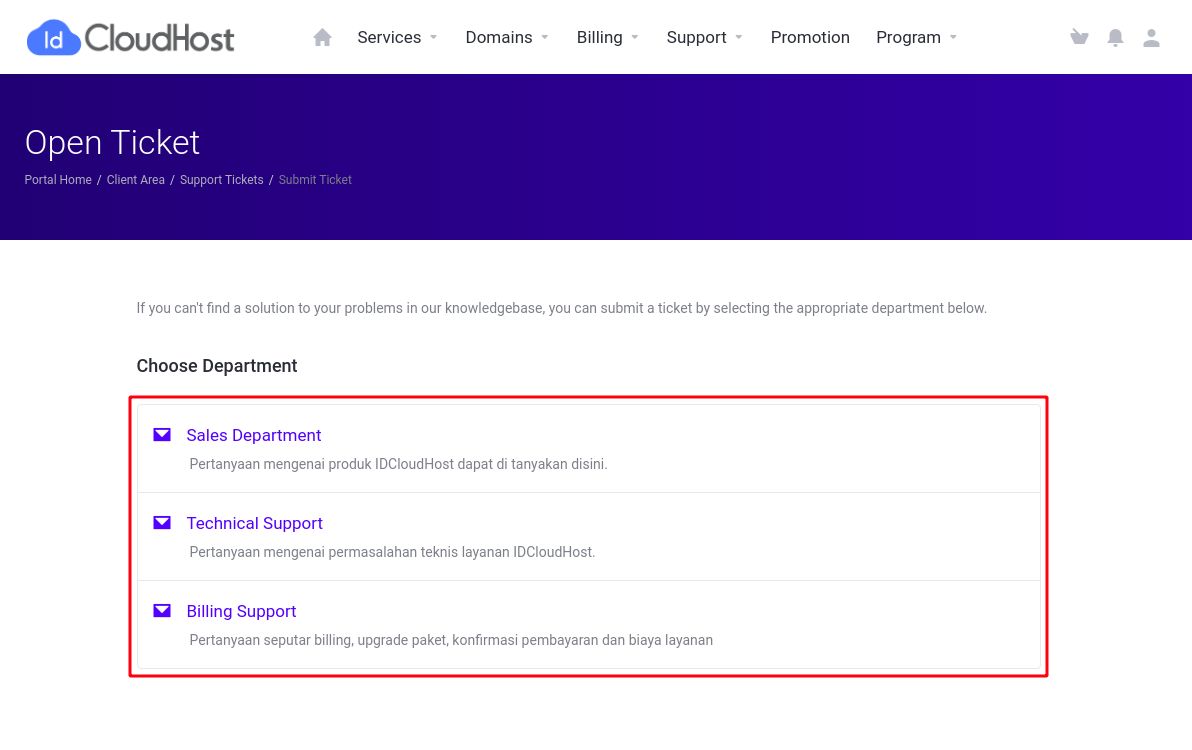Open the user account icon
Screen dimensions: 1192x750
tap(1151, 36)
